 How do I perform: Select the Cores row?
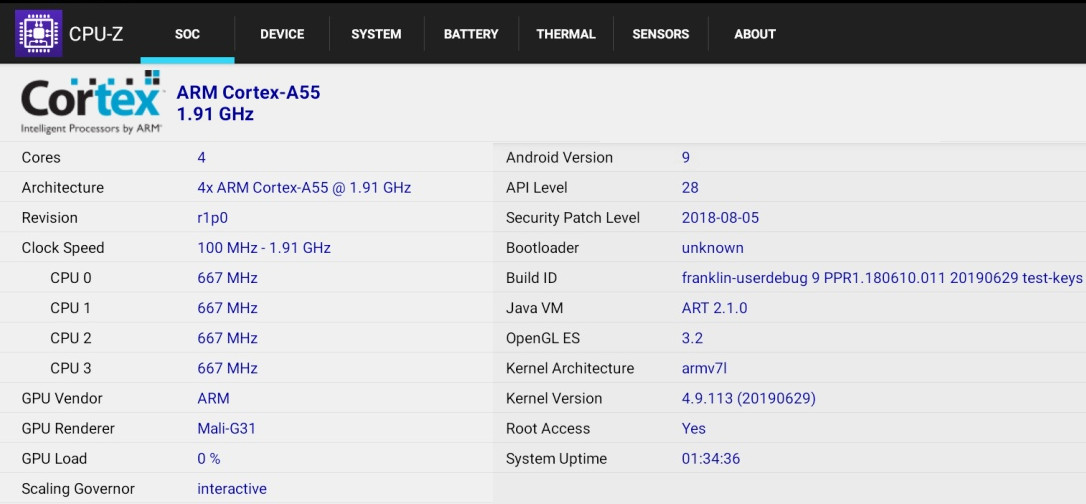[247, 158]
